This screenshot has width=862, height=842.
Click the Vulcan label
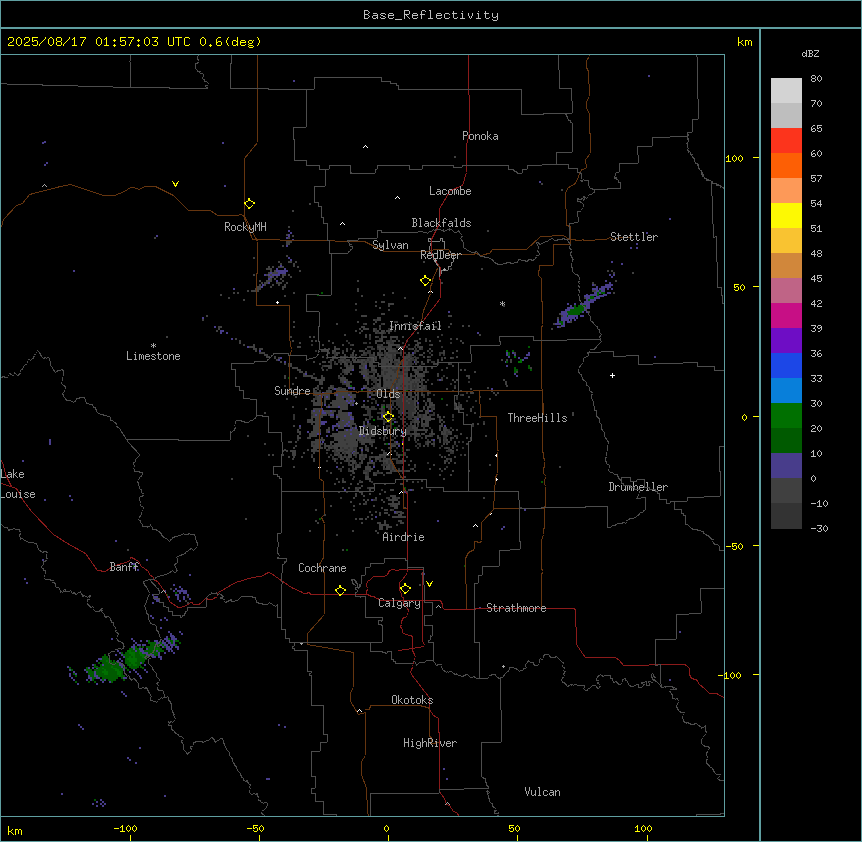click(x=543, y=792)
